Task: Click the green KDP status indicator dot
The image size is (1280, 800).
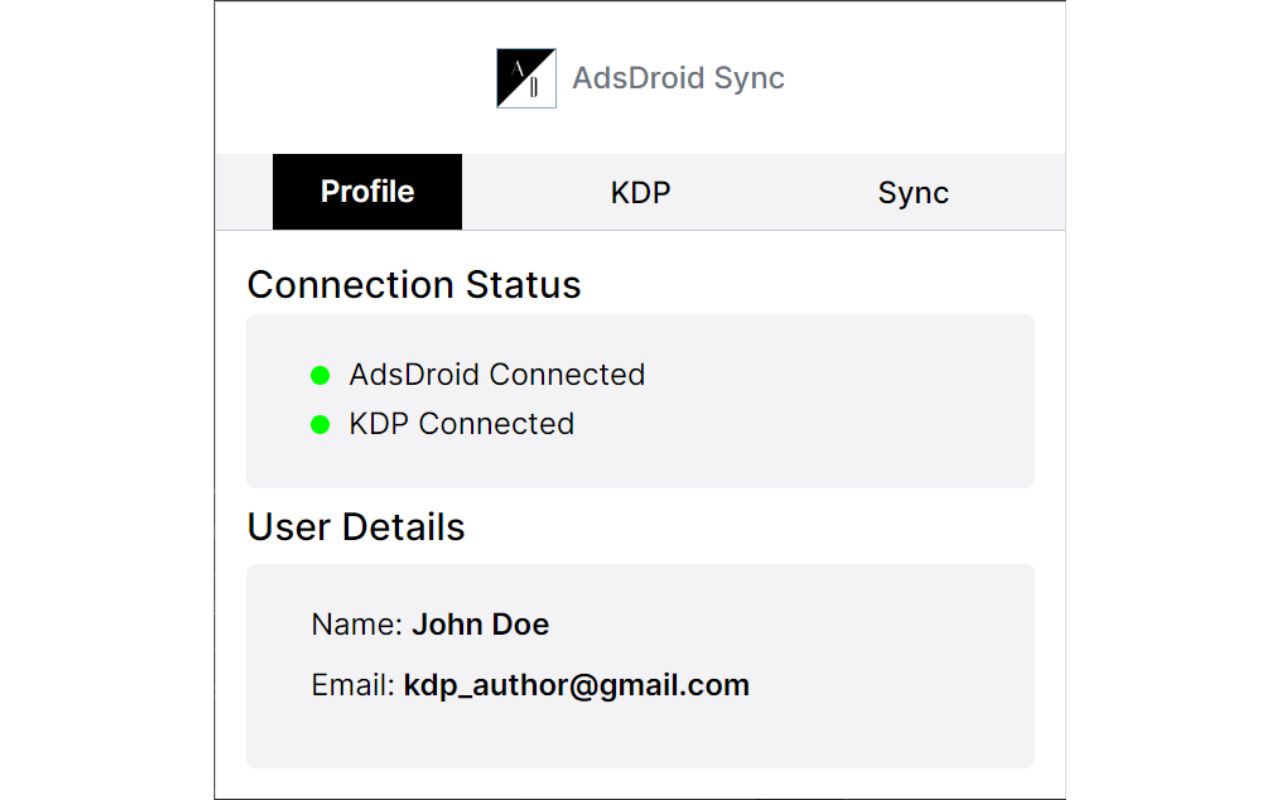Action: click(319, 423)
